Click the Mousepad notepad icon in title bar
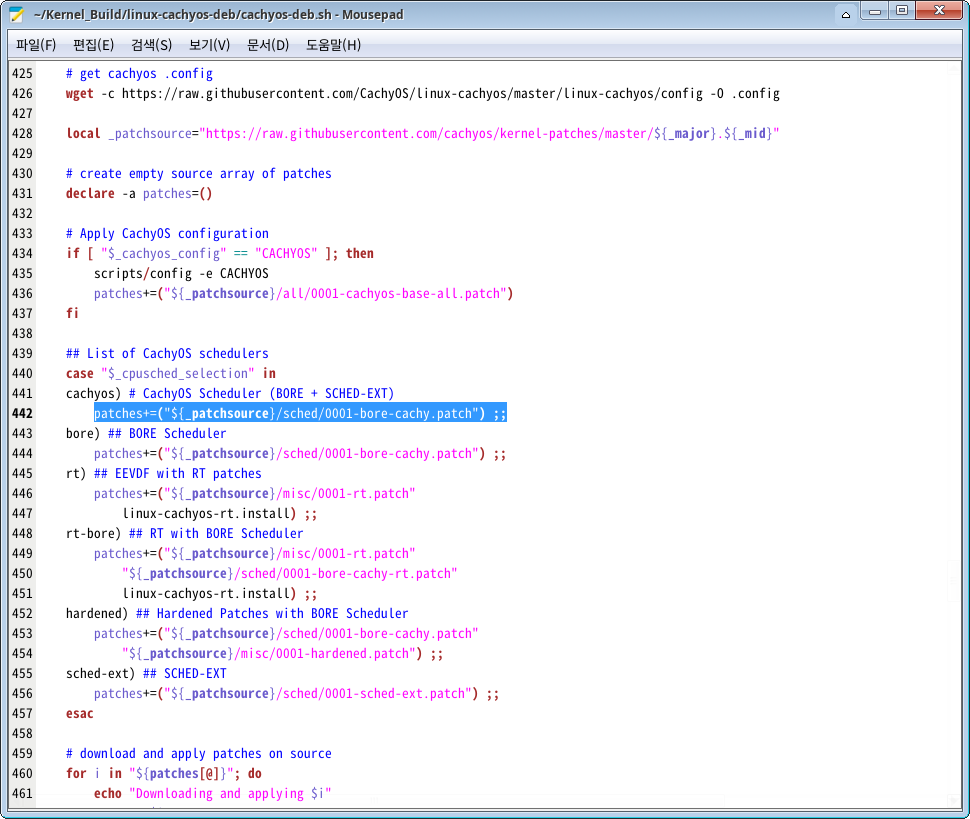 click(x=17, y=14)
